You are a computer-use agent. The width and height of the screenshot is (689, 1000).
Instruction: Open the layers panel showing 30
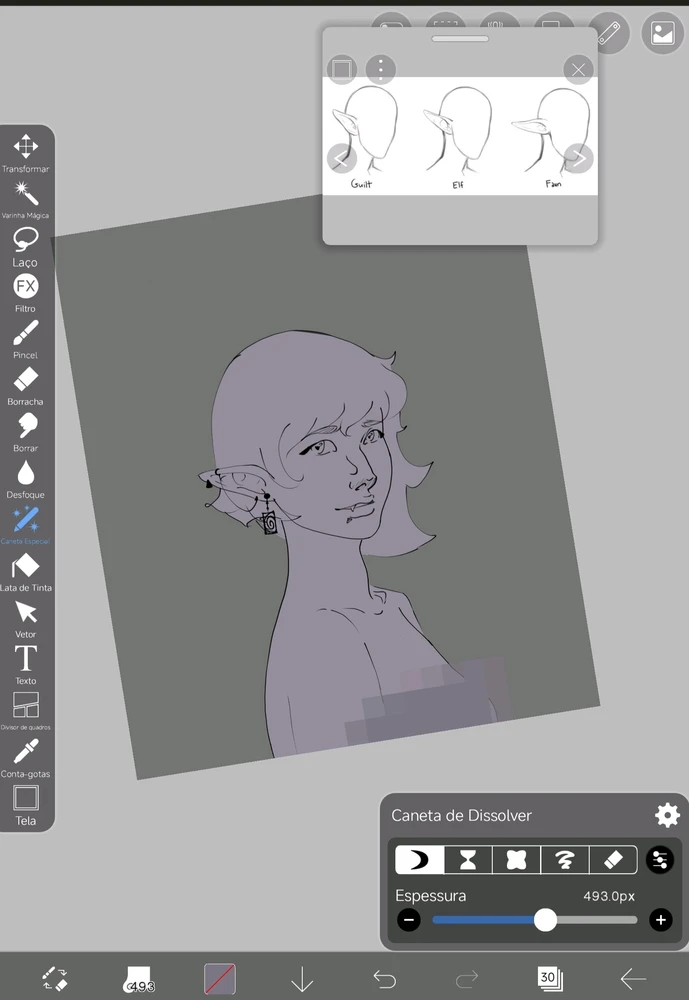click(549, 978)
